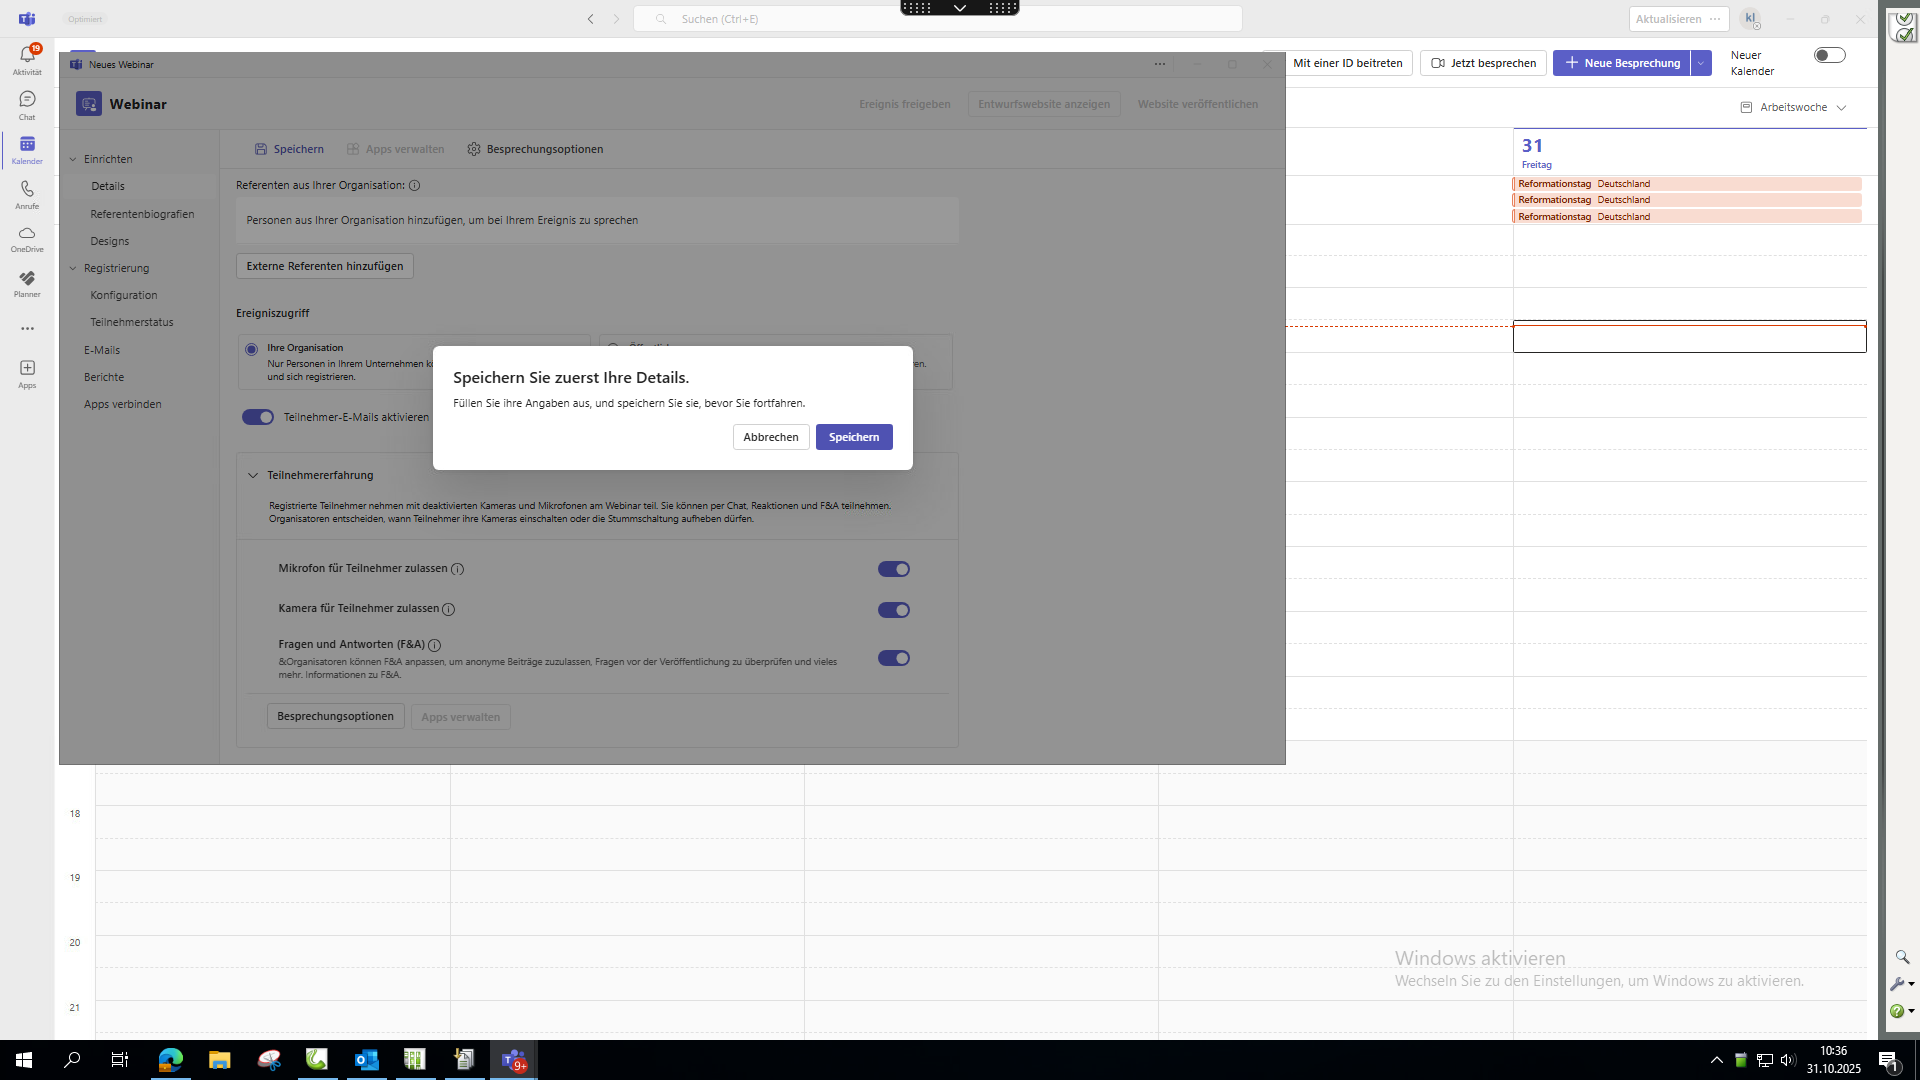Open Planner app icon

[x=27, y=283]
